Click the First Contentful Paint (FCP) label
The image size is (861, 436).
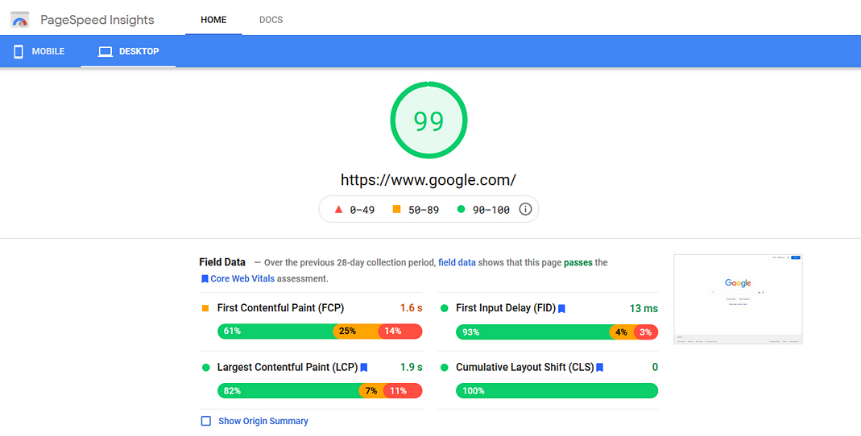(281, 308)
